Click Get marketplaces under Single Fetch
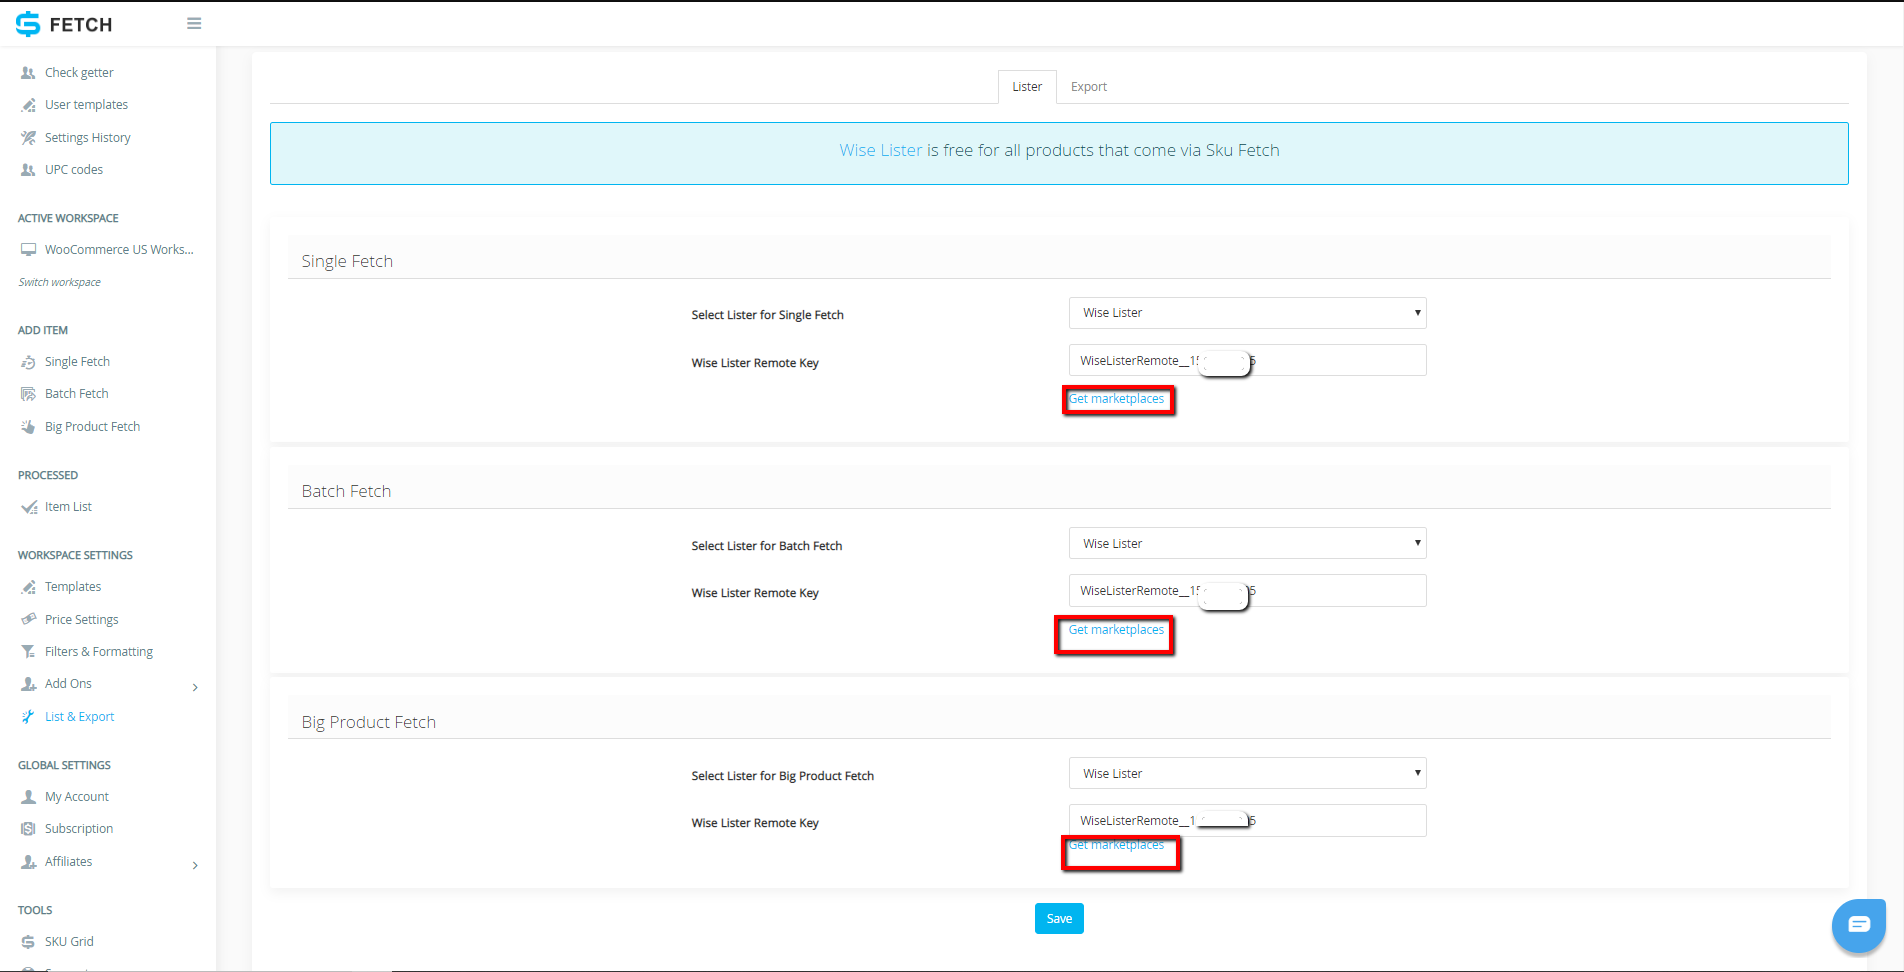The width and height of the screenshot is (1904, 972). pyautogui.click(x=1116, y=399)
